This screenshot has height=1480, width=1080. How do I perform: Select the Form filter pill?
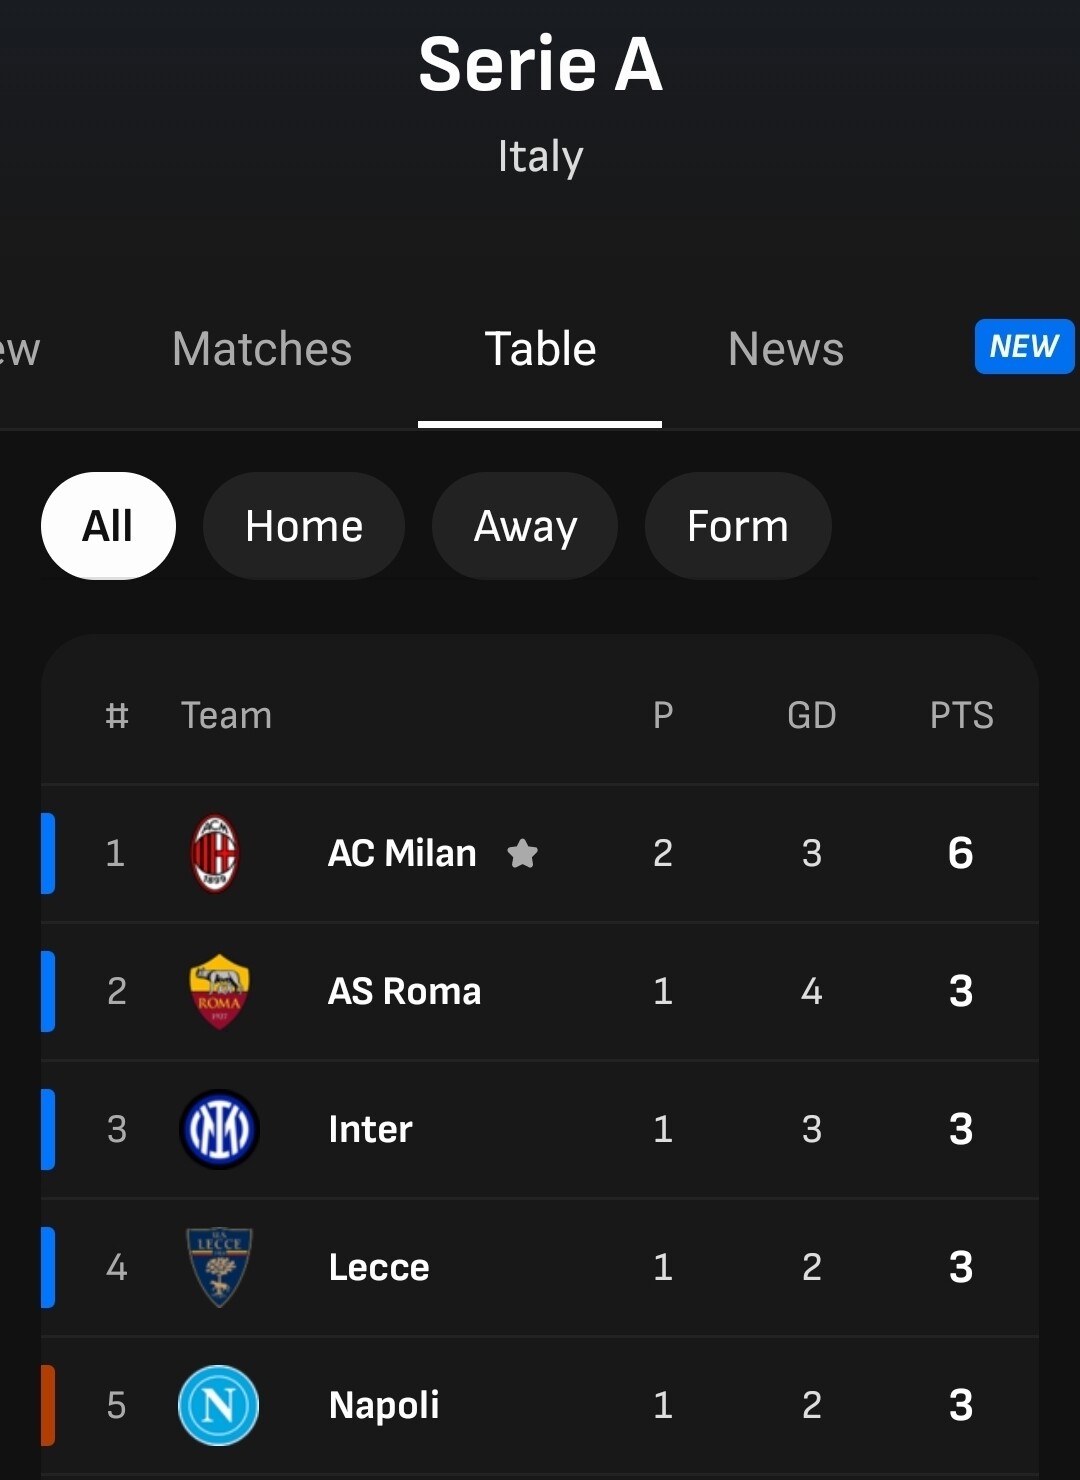pos(738,526)
